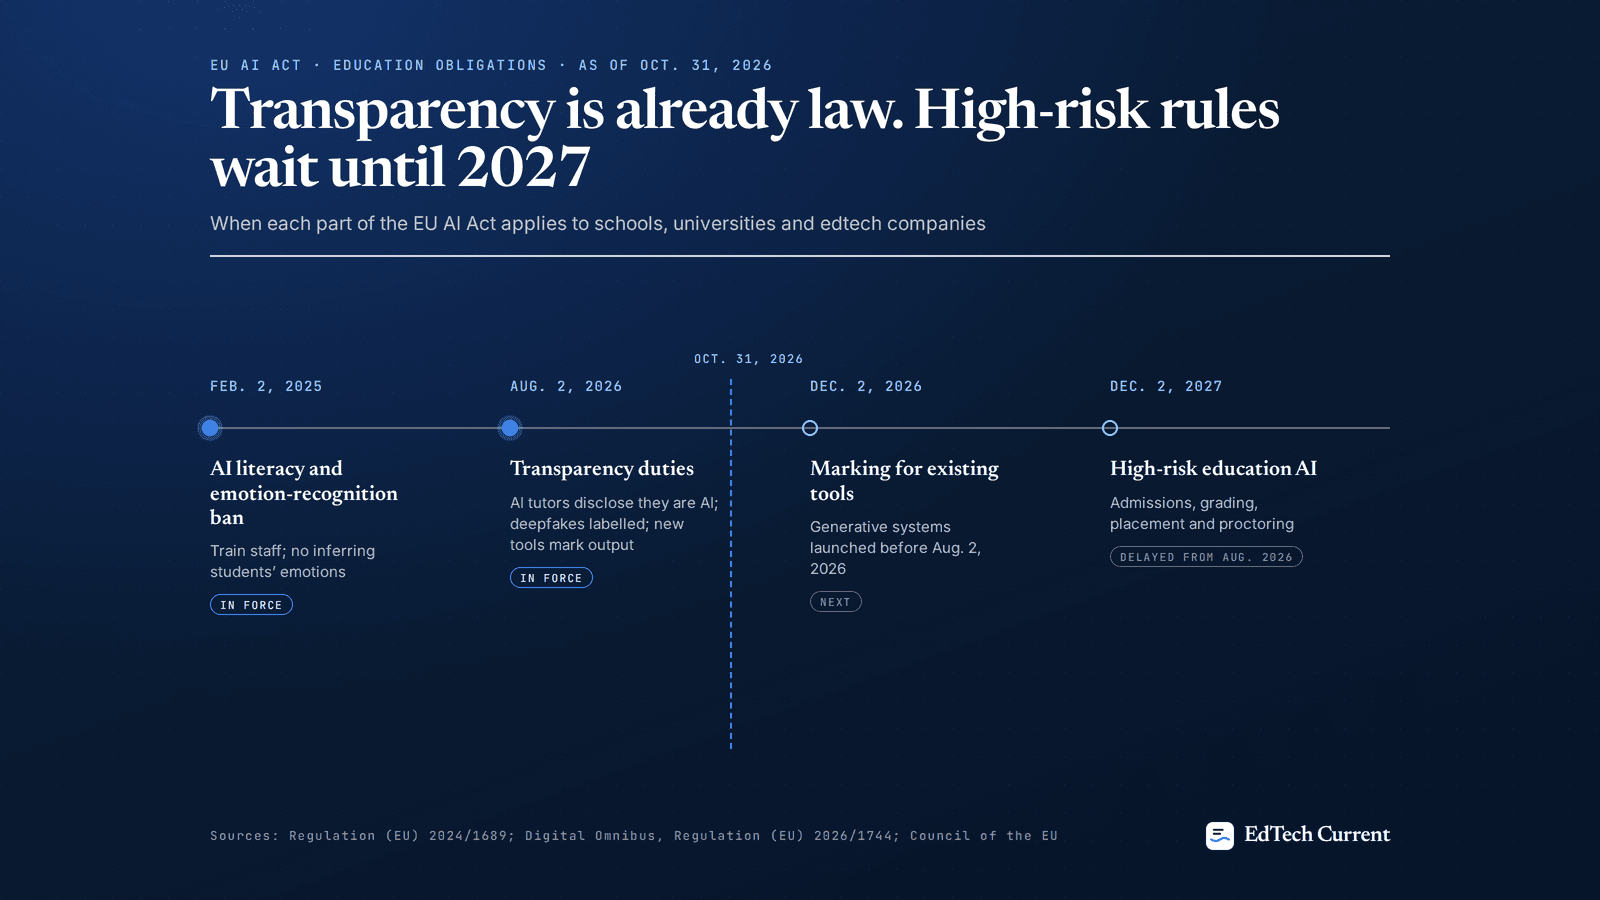Click the 'Transparency duties' heading
The width and height of the screenshot is (1600, 900).
(x=602, y=468)
